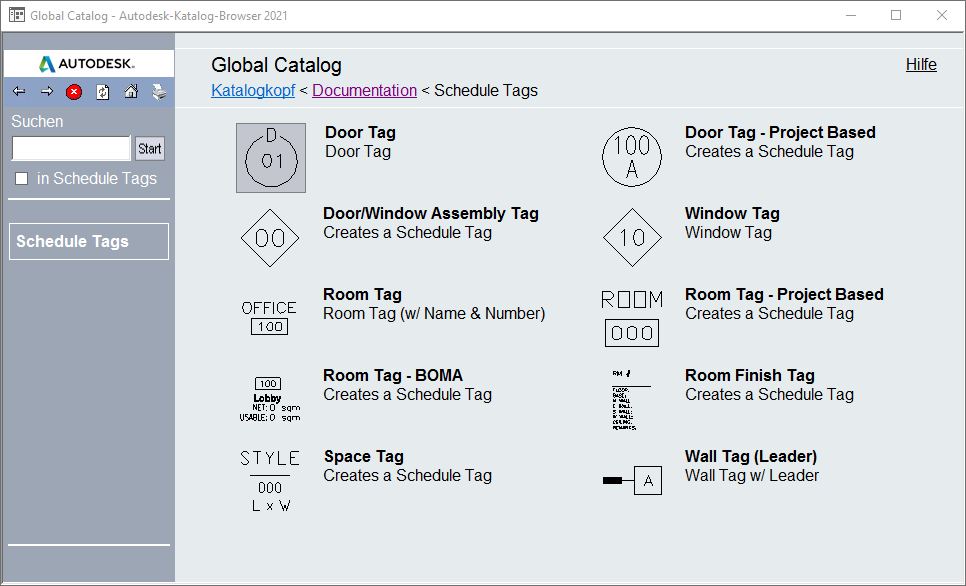This screenshot has width=966, height=586.
Task: Pick the Wall Tag (Leader) symbol icon
Action: point(632,481)
